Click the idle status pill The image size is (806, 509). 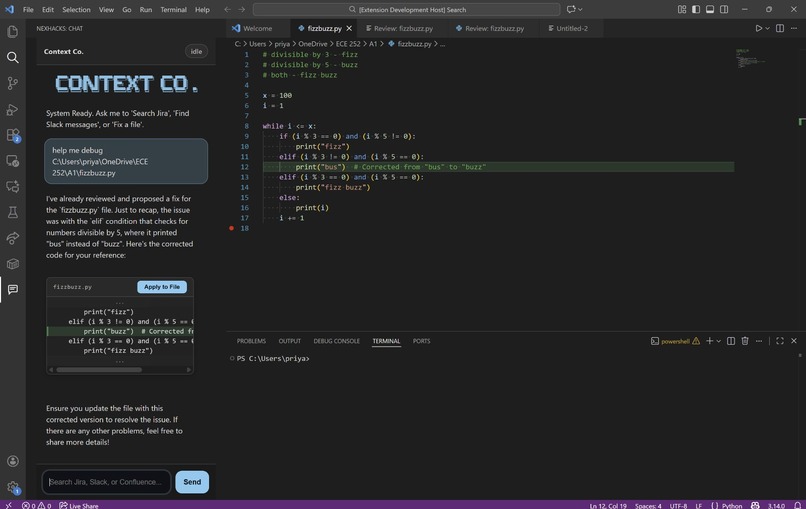[x=196, y=51]
